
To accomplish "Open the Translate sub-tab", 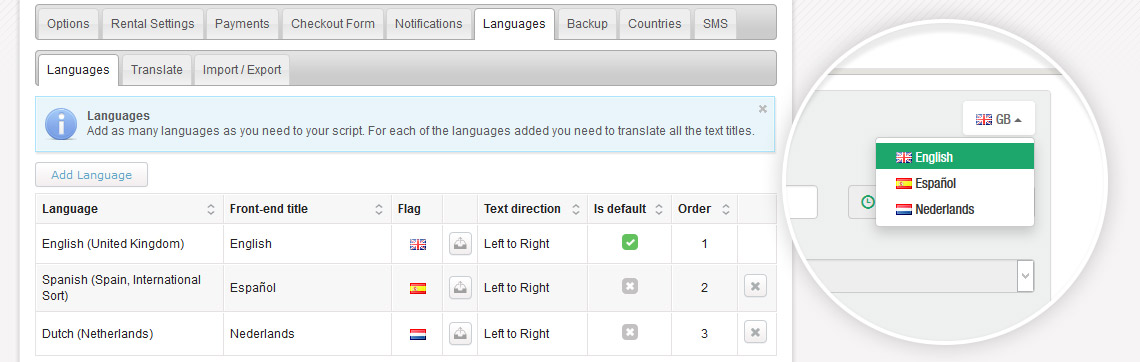I will pyautogui.click(x=156, y=70).
